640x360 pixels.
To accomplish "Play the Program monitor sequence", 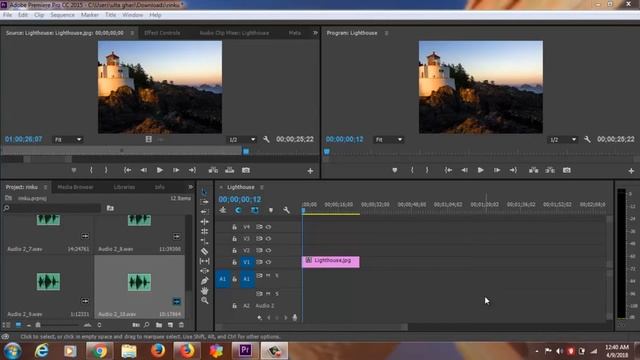I will [480, 170].
